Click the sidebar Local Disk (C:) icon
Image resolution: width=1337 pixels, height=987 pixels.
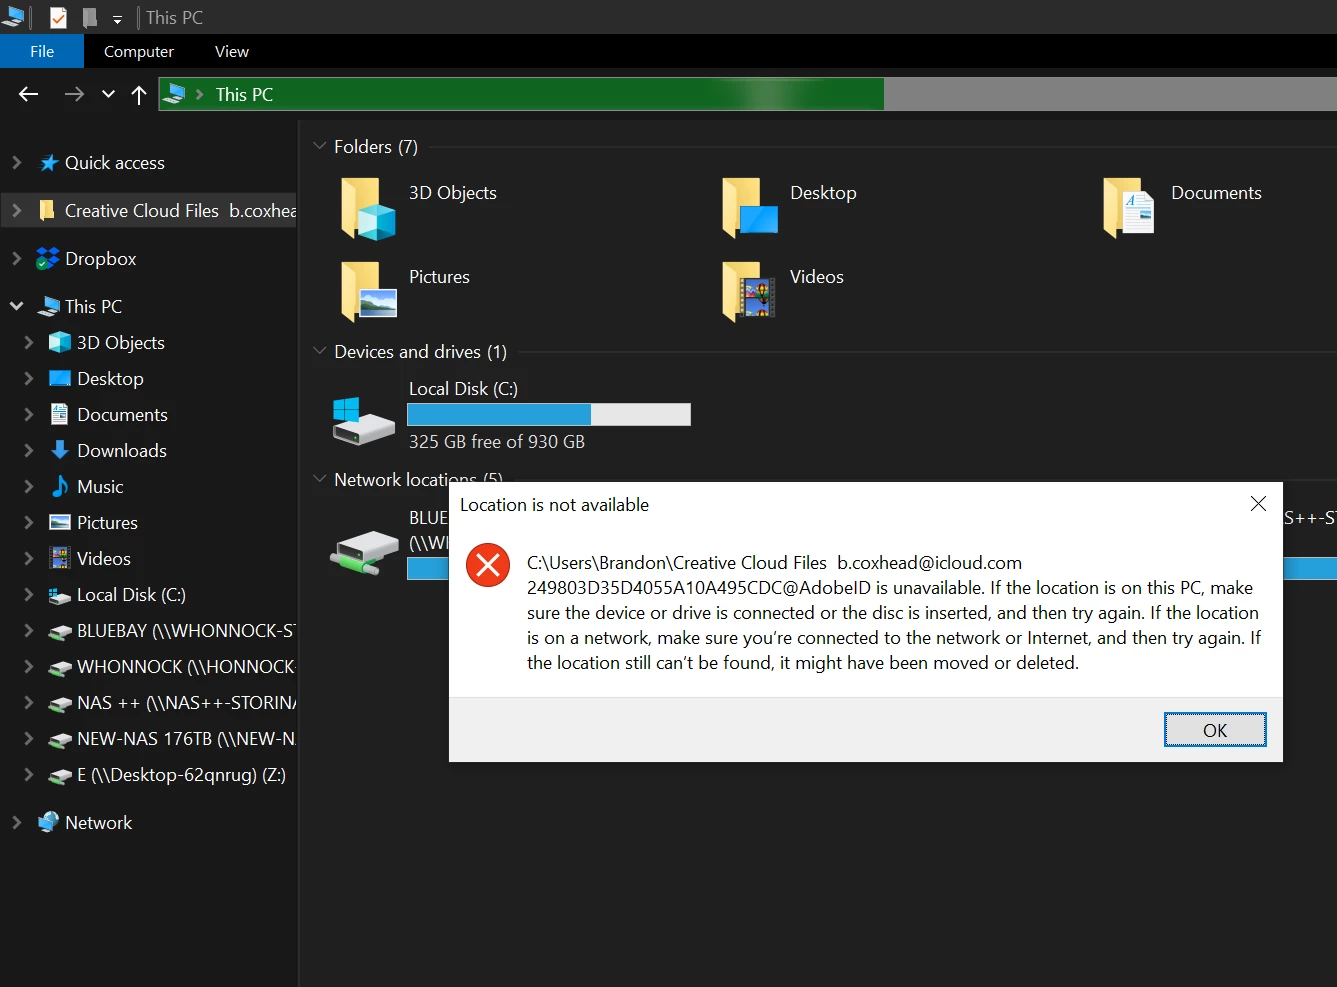click(60, 595)
